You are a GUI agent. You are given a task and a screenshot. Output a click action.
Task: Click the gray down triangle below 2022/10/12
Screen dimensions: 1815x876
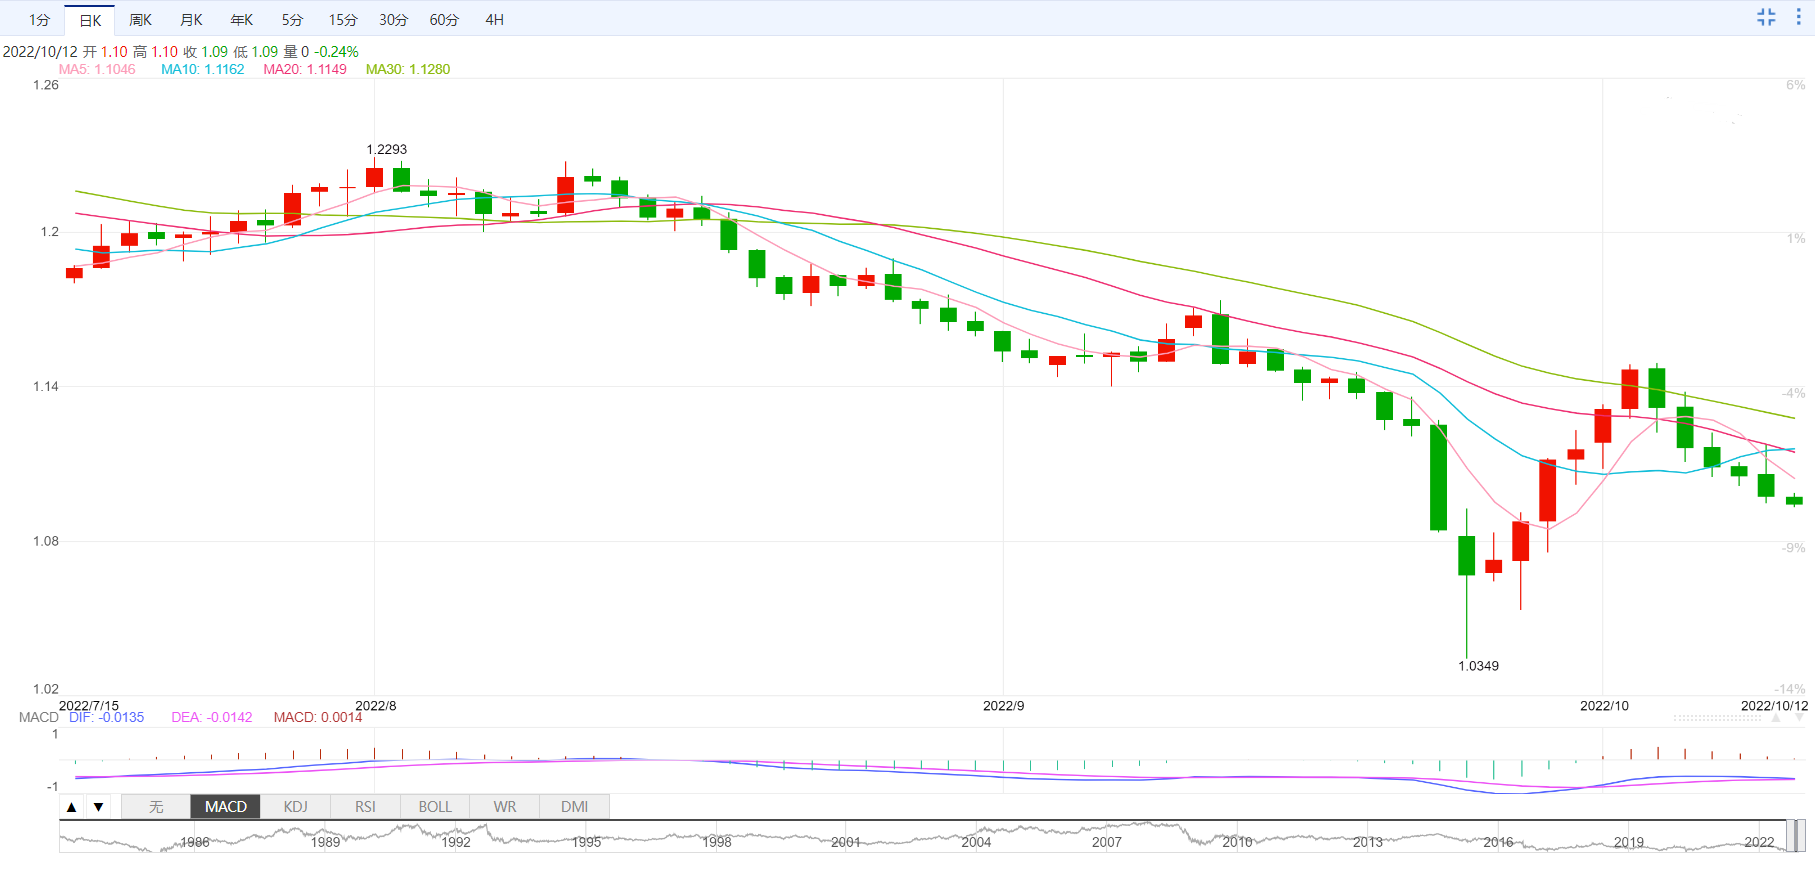pos(1800,718)
